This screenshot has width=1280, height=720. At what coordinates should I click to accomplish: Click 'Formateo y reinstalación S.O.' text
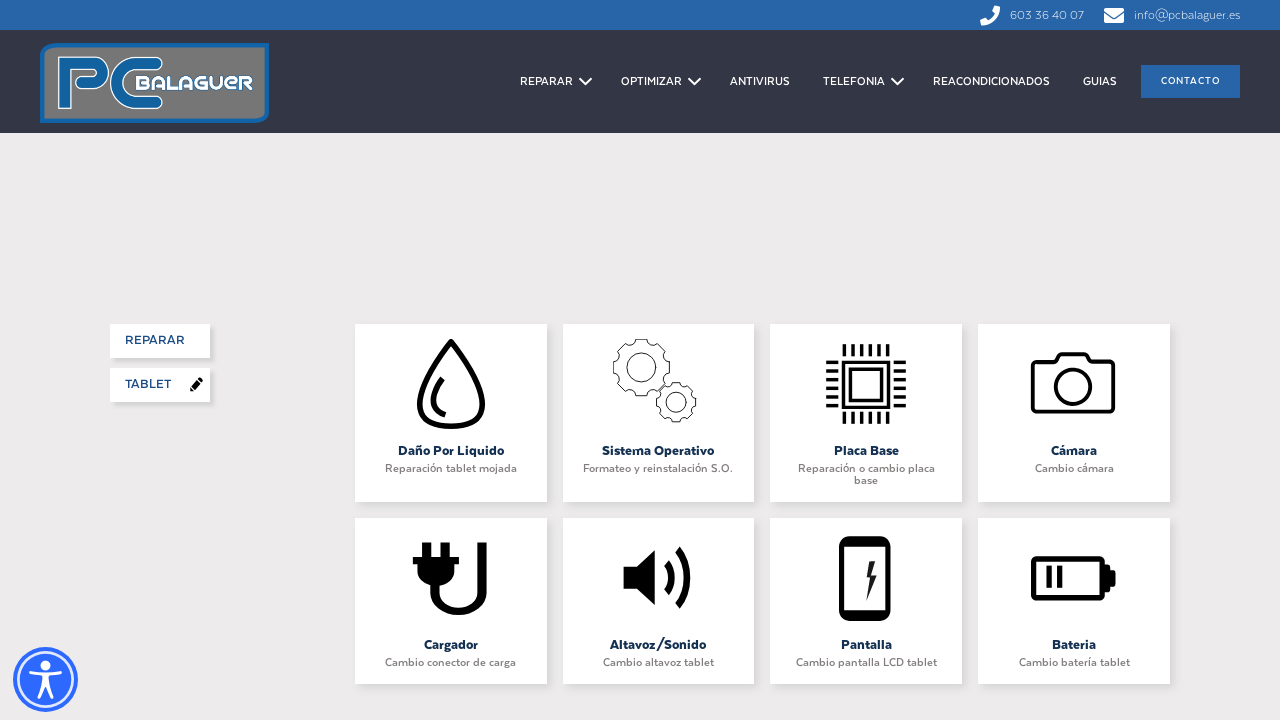(x=658, y=468)
